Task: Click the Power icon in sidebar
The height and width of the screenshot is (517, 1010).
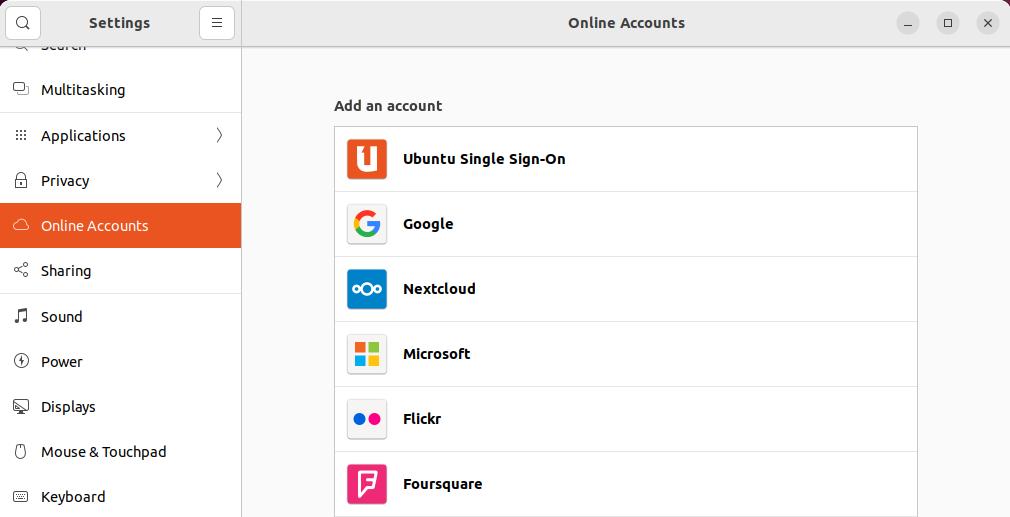Action: (21, 361)
